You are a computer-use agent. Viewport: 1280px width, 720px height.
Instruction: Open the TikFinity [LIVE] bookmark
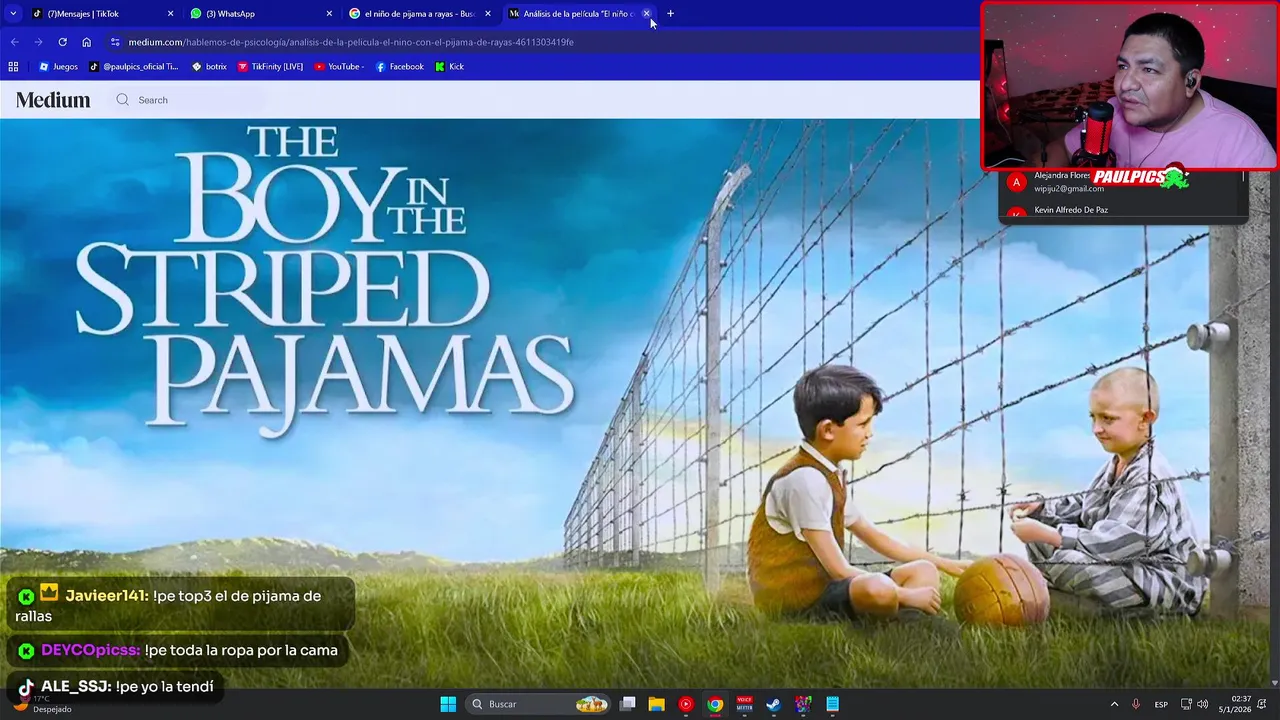270,67
